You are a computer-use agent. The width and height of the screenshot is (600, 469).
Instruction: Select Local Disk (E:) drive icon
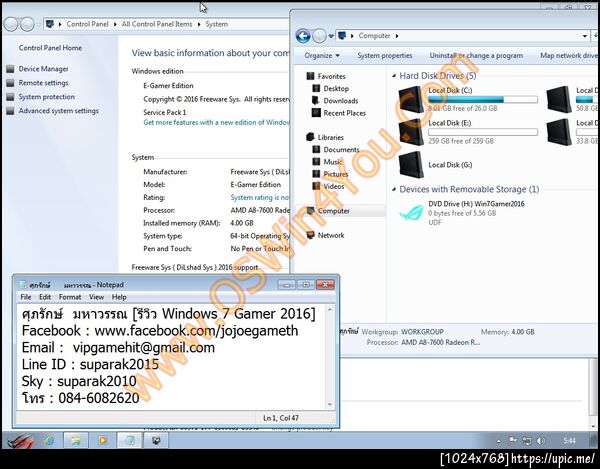pyautogui.click(x=411, y=132)
